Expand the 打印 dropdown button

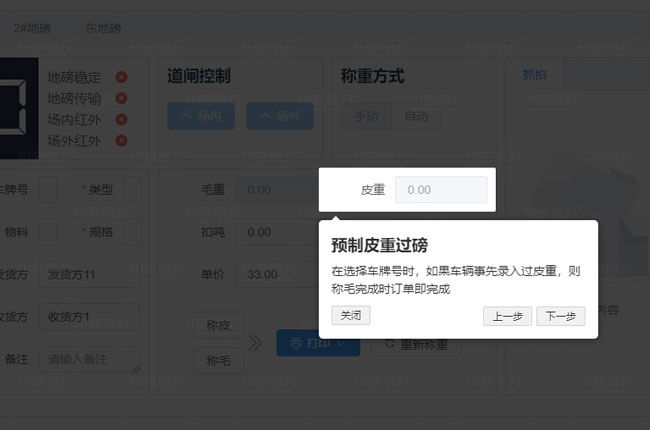click(x=317, y=343)
